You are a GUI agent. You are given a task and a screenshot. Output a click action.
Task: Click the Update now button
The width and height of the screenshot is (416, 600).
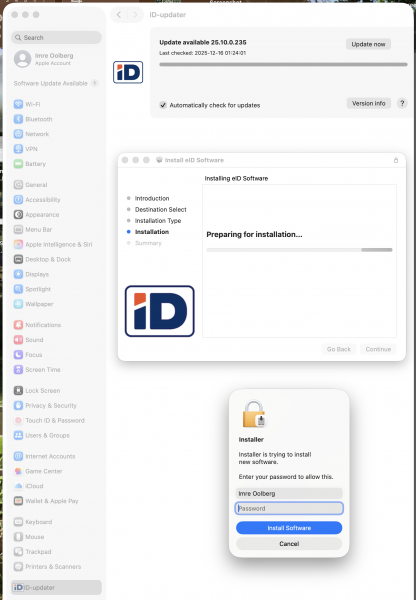point(368,44)
